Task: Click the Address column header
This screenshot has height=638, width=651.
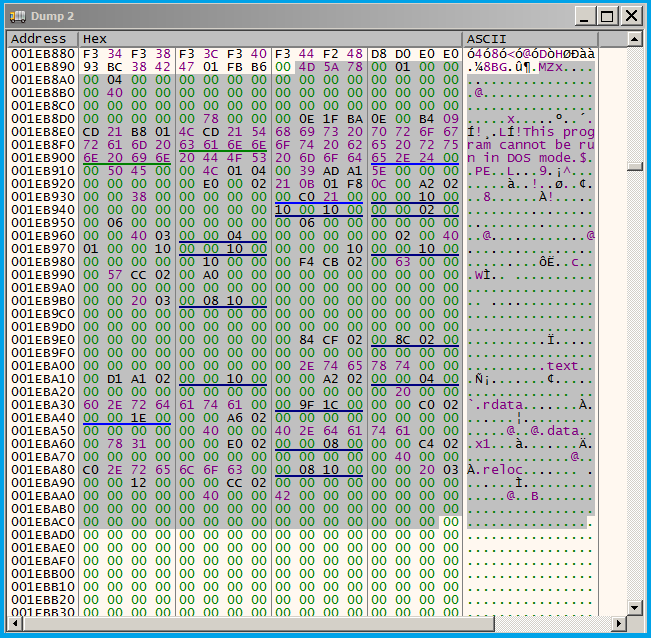Action: pos(40,39)
